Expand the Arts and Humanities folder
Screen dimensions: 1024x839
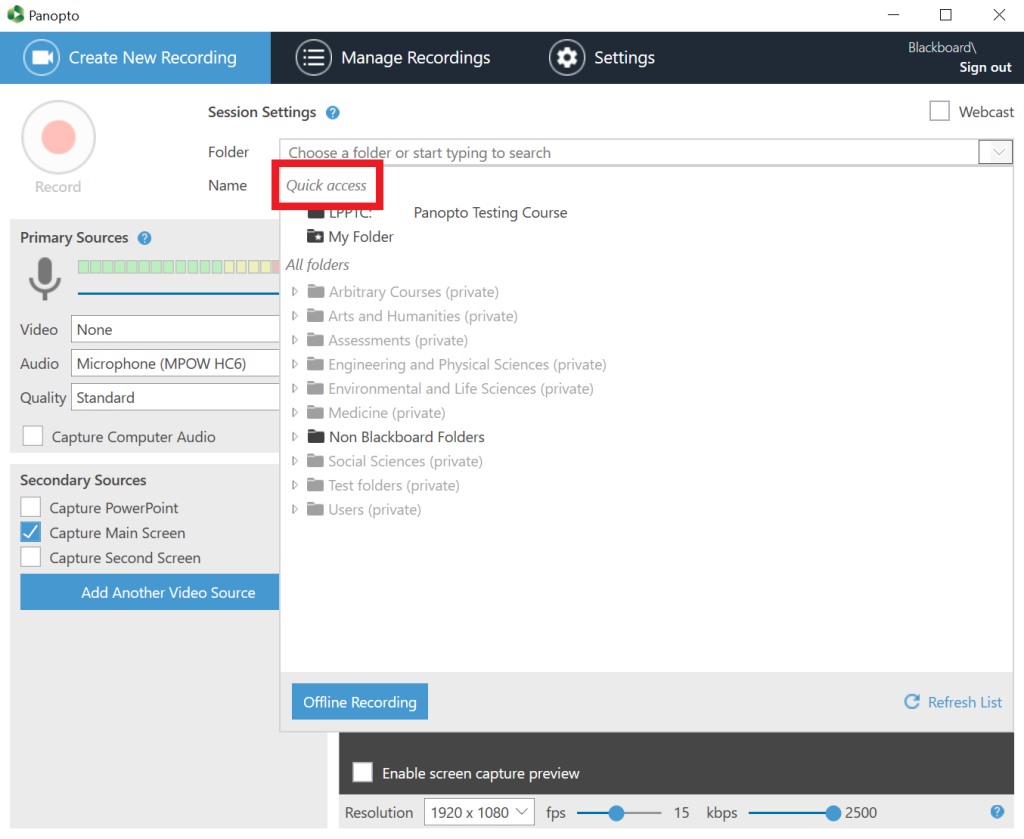pyautogui.click(x=295, y=315)
